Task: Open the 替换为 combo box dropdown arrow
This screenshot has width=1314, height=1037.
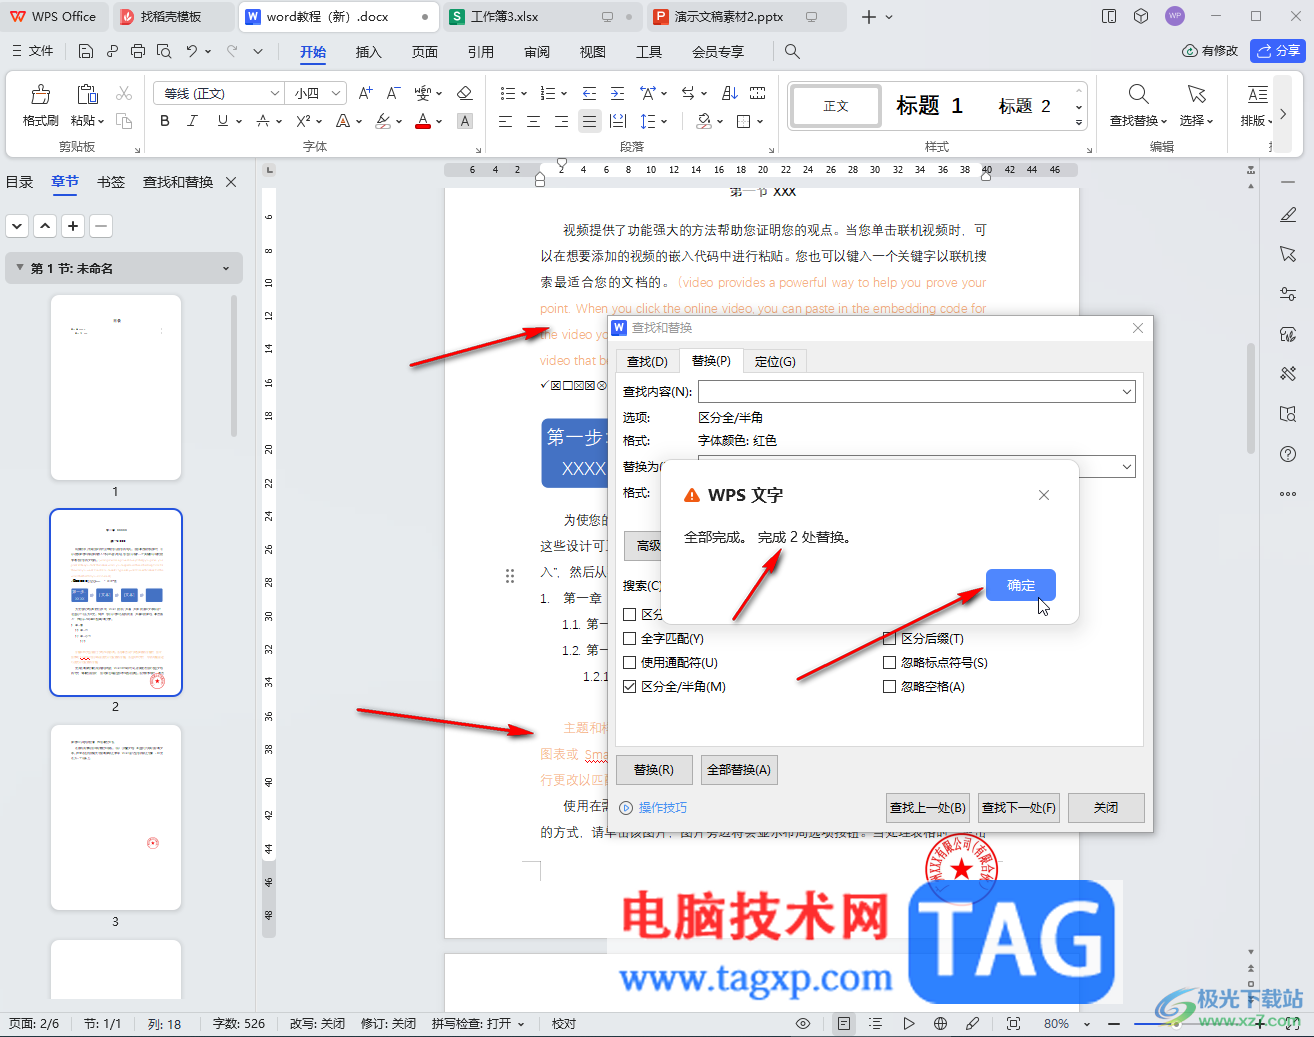Action: 1127,466
